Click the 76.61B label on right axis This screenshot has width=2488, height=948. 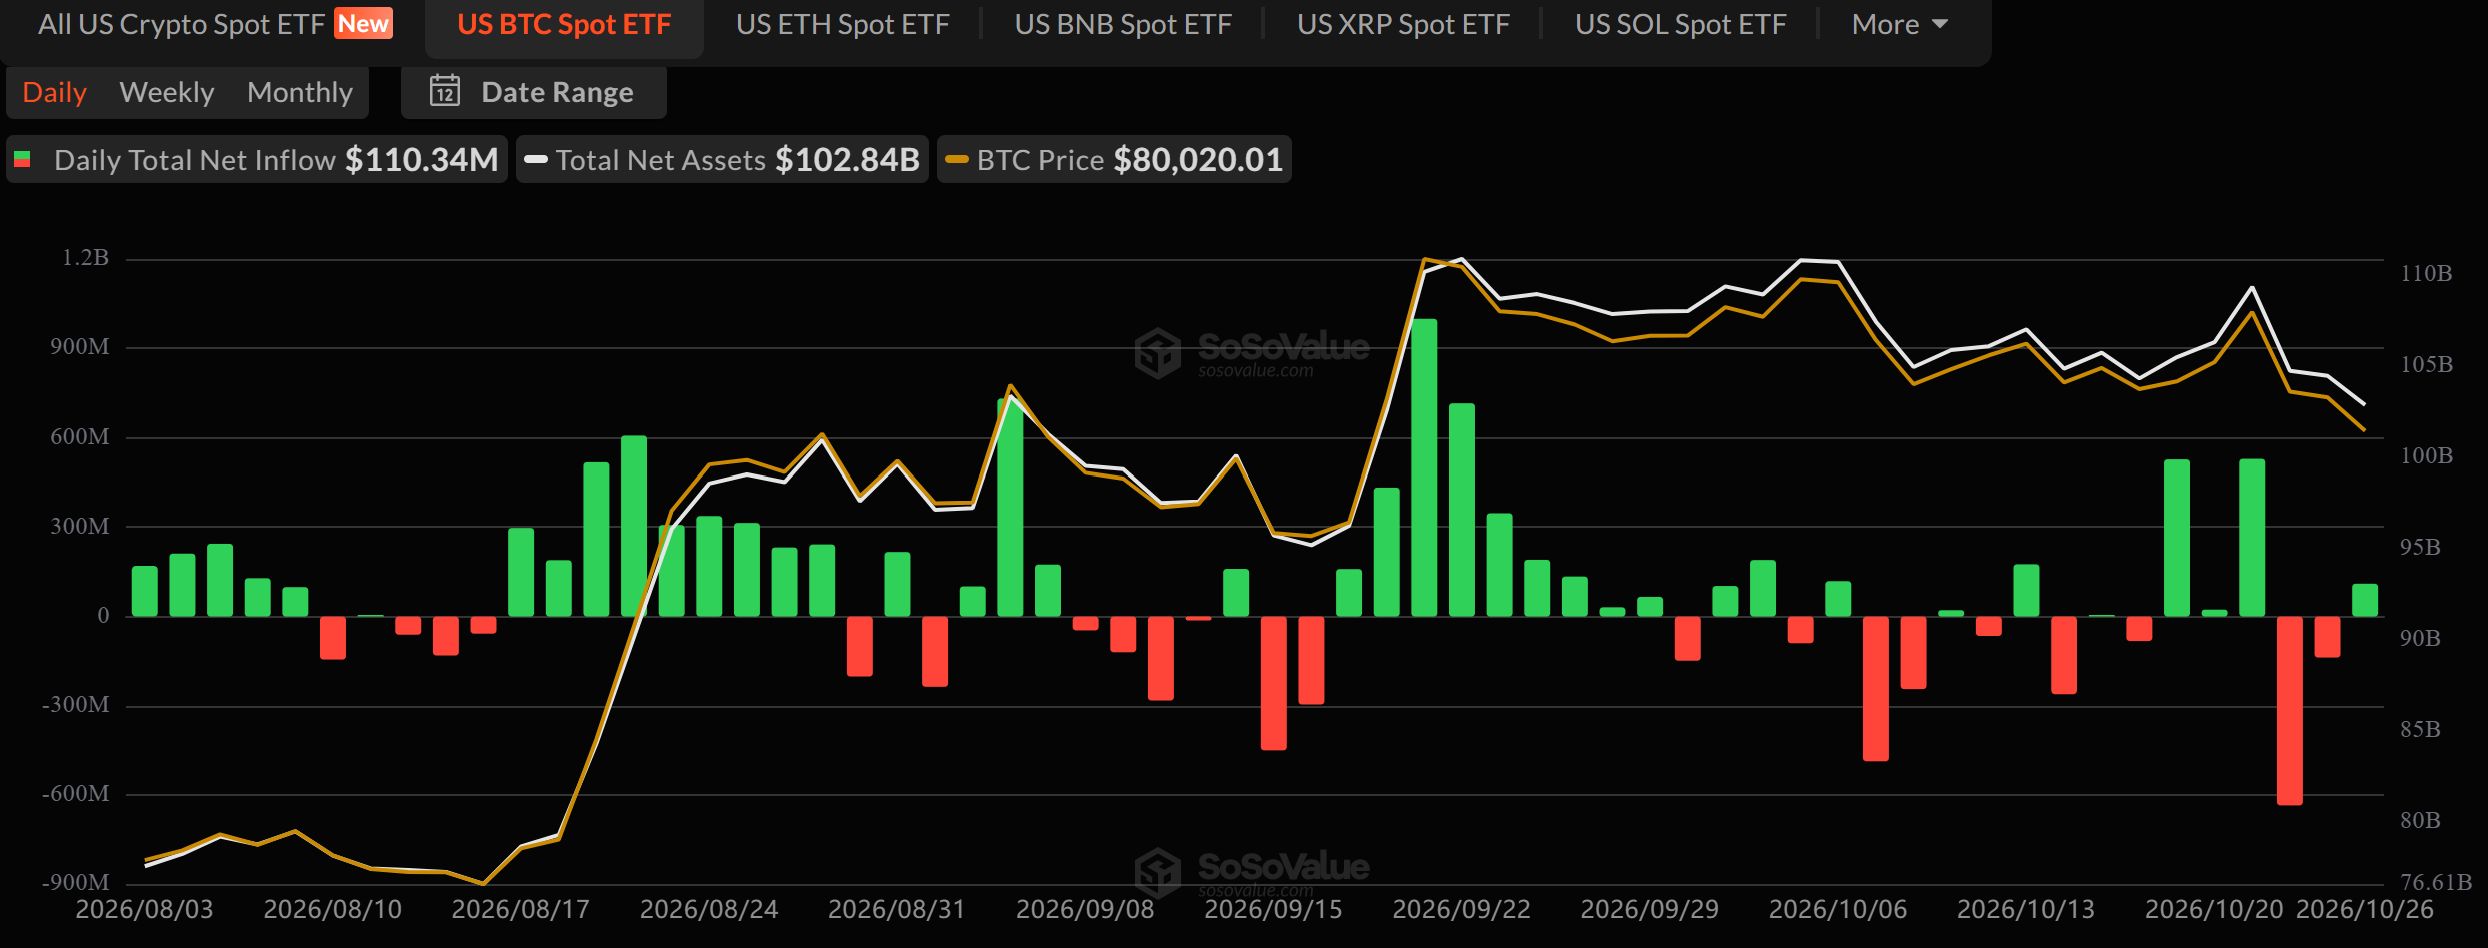click(x=2435, y=882)
